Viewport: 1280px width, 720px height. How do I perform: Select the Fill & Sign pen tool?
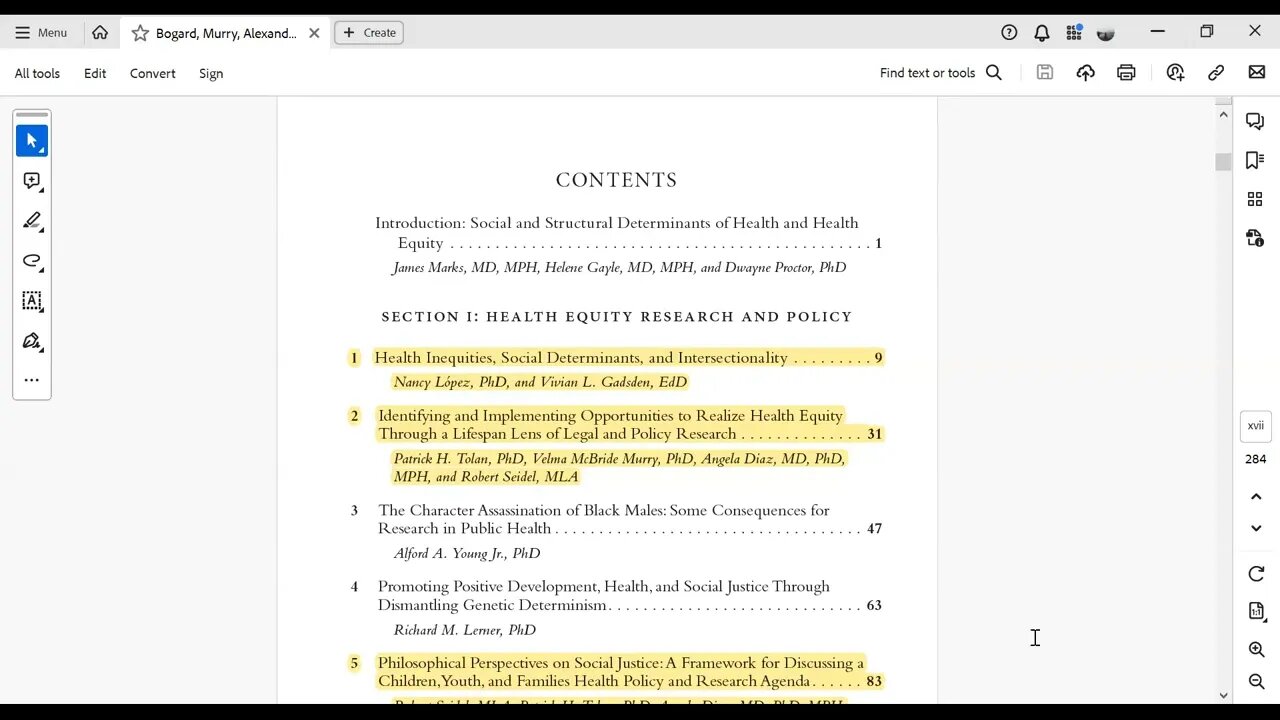(32, 341)
